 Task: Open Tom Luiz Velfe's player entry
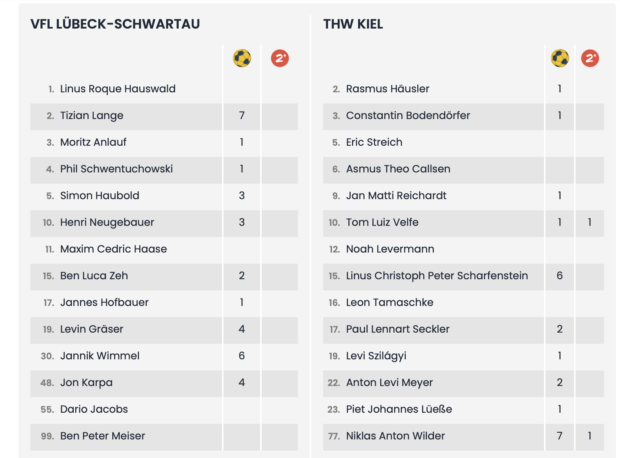coord(384,222)
